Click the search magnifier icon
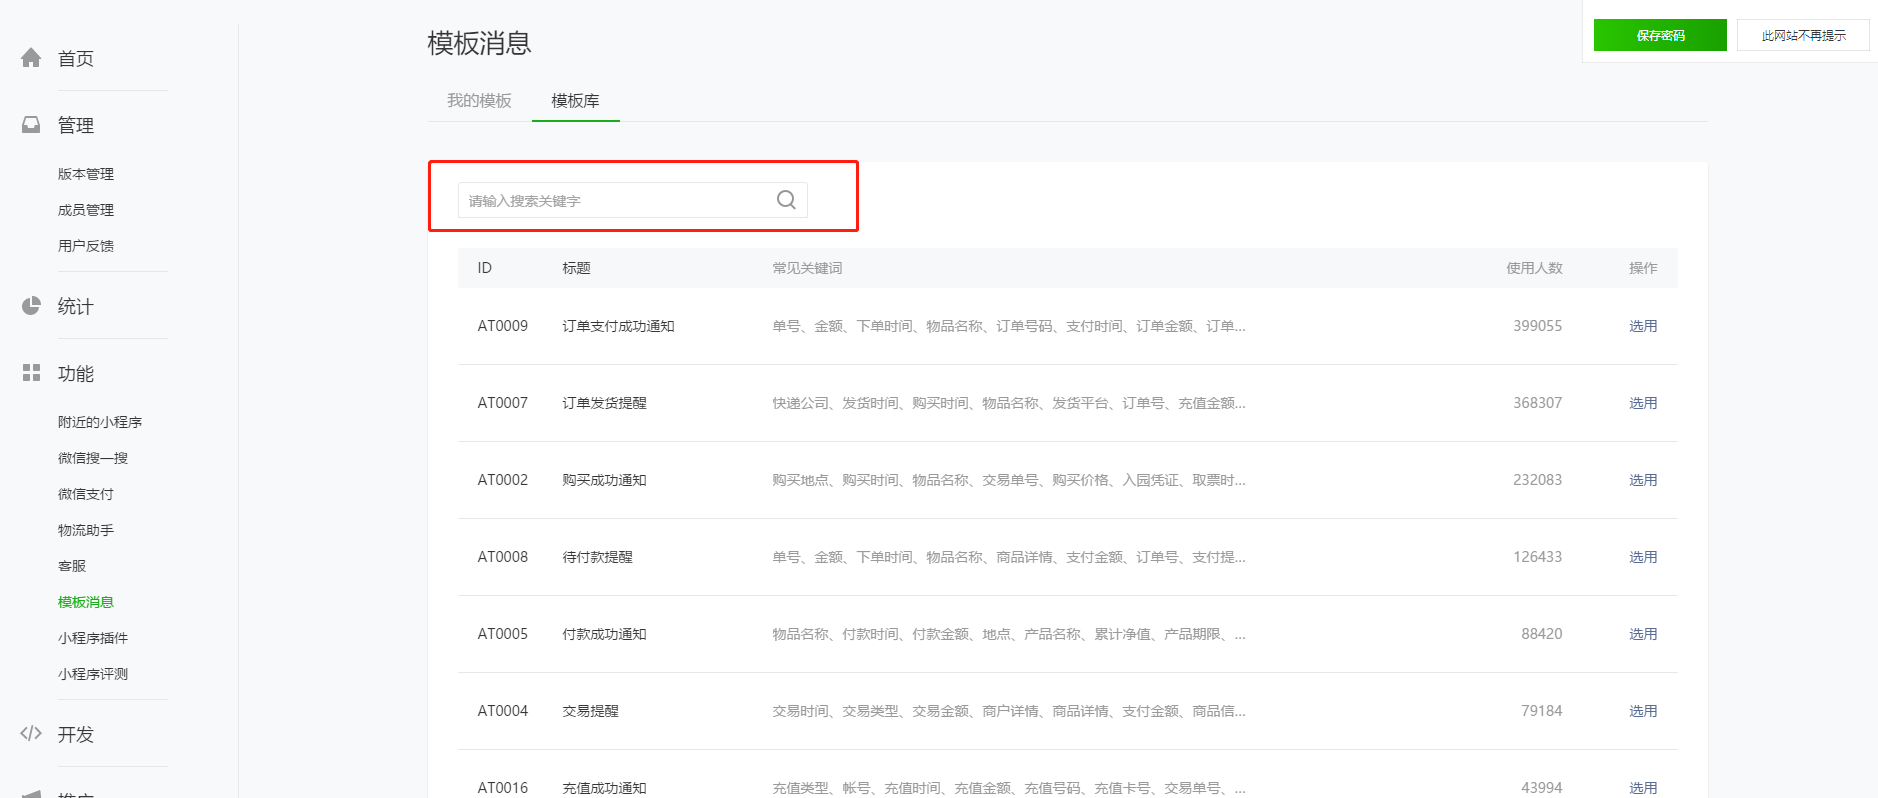Image resolution: width=1878 pixels, height=798 pixels. pos(786,200)
